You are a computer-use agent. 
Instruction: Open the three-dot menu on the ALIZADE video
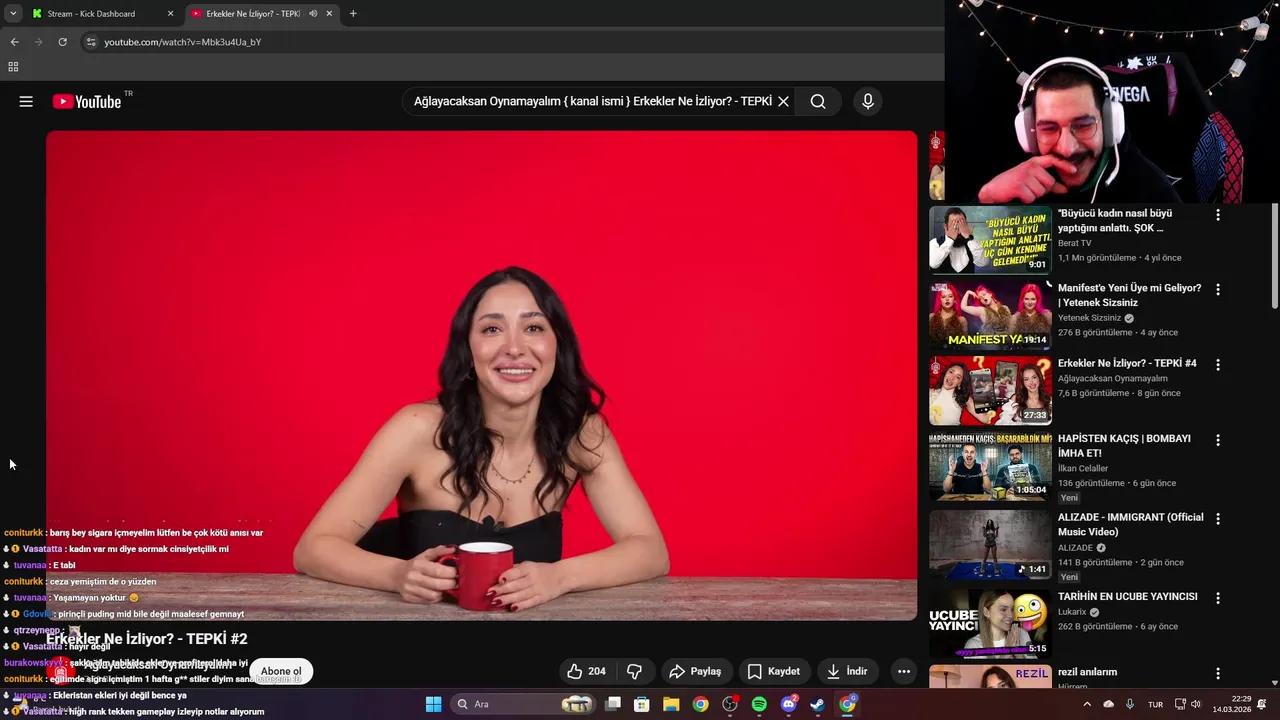click(1217, 519)
